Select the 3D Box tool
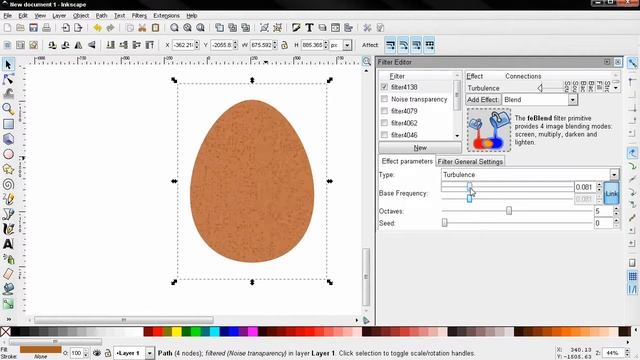 tap(8, 139)
